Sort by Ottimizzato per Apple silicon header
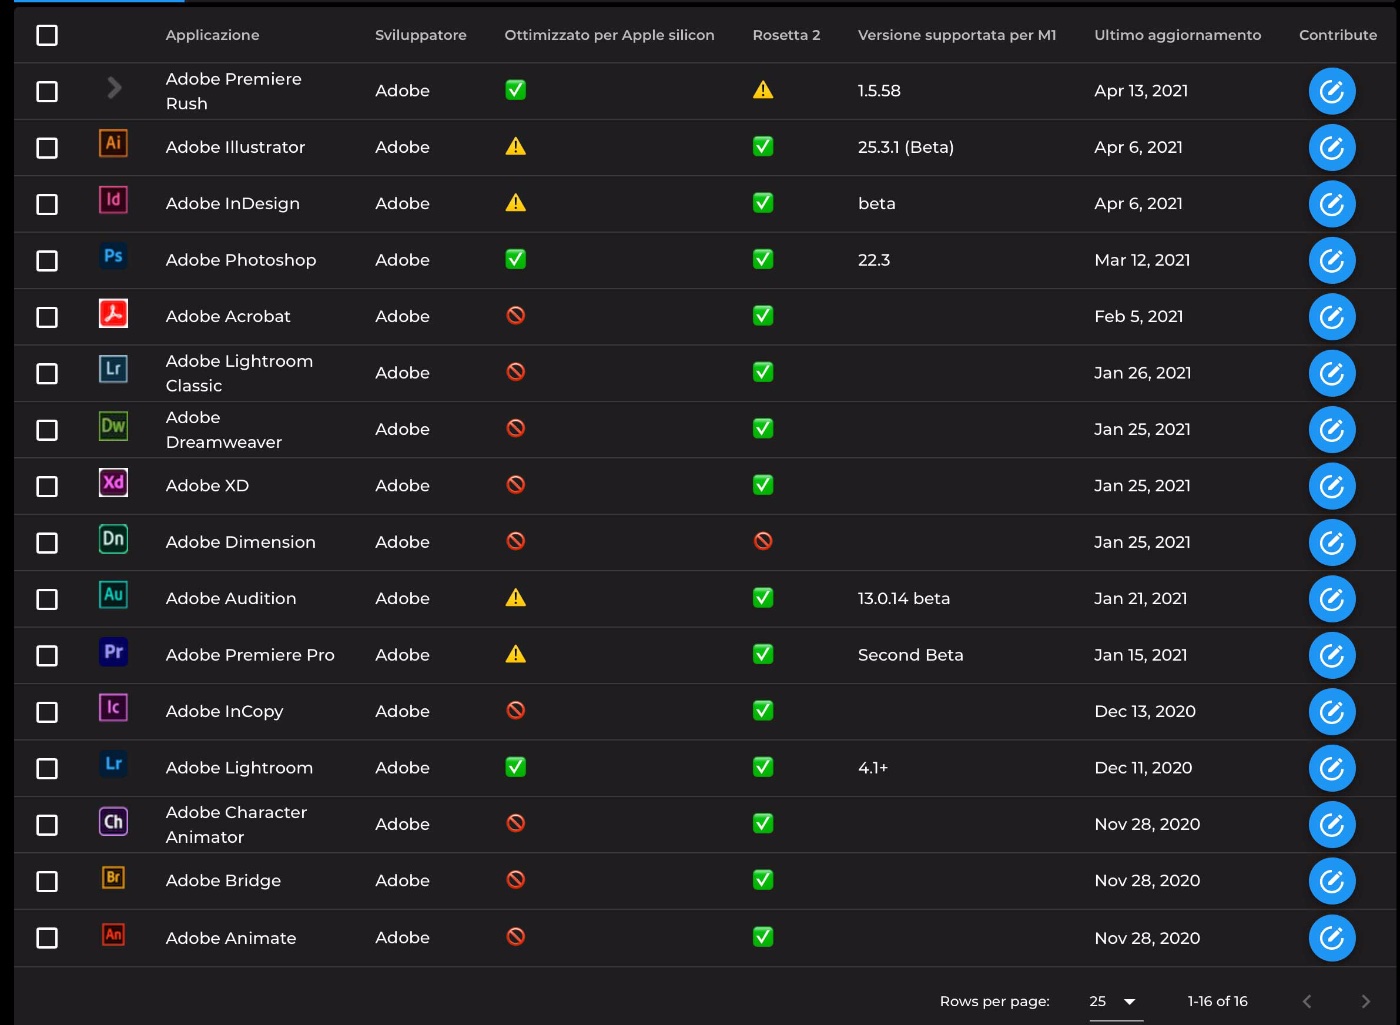 609,35
